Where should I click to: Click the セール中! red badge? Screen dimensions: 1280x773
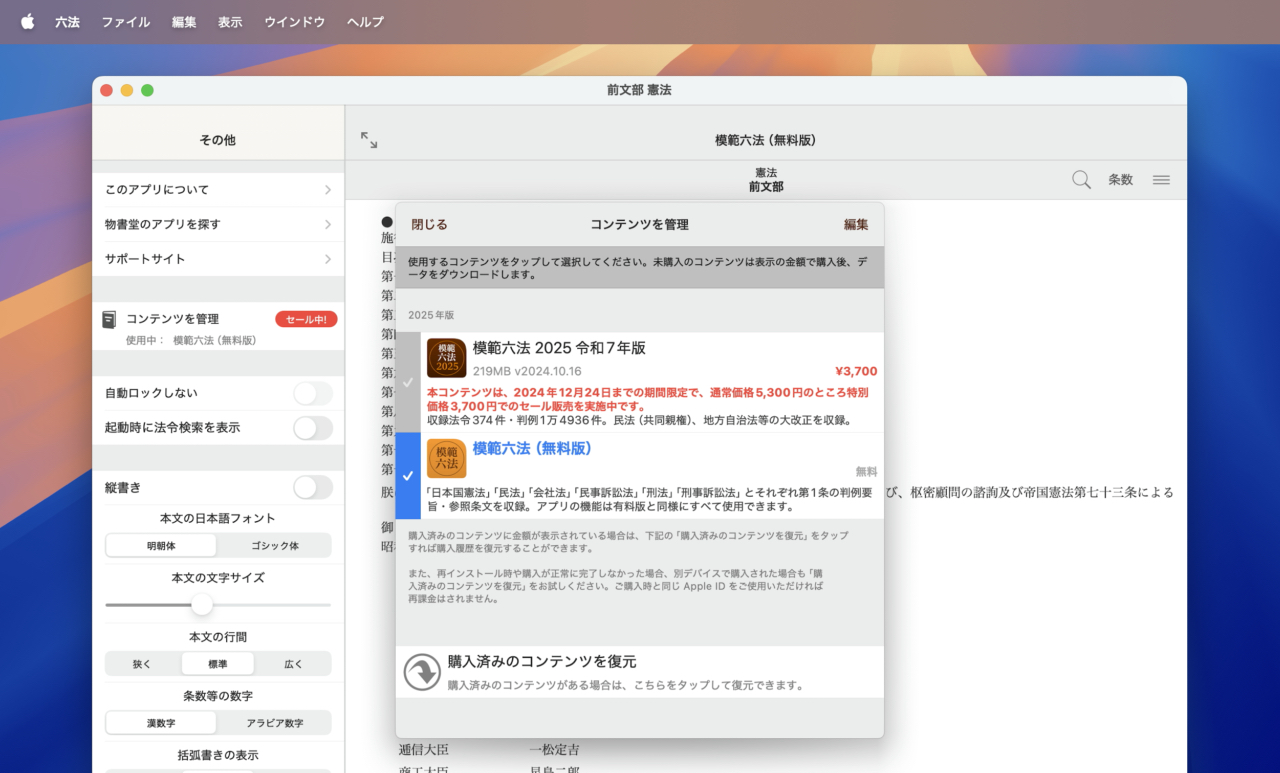point(306,320)
